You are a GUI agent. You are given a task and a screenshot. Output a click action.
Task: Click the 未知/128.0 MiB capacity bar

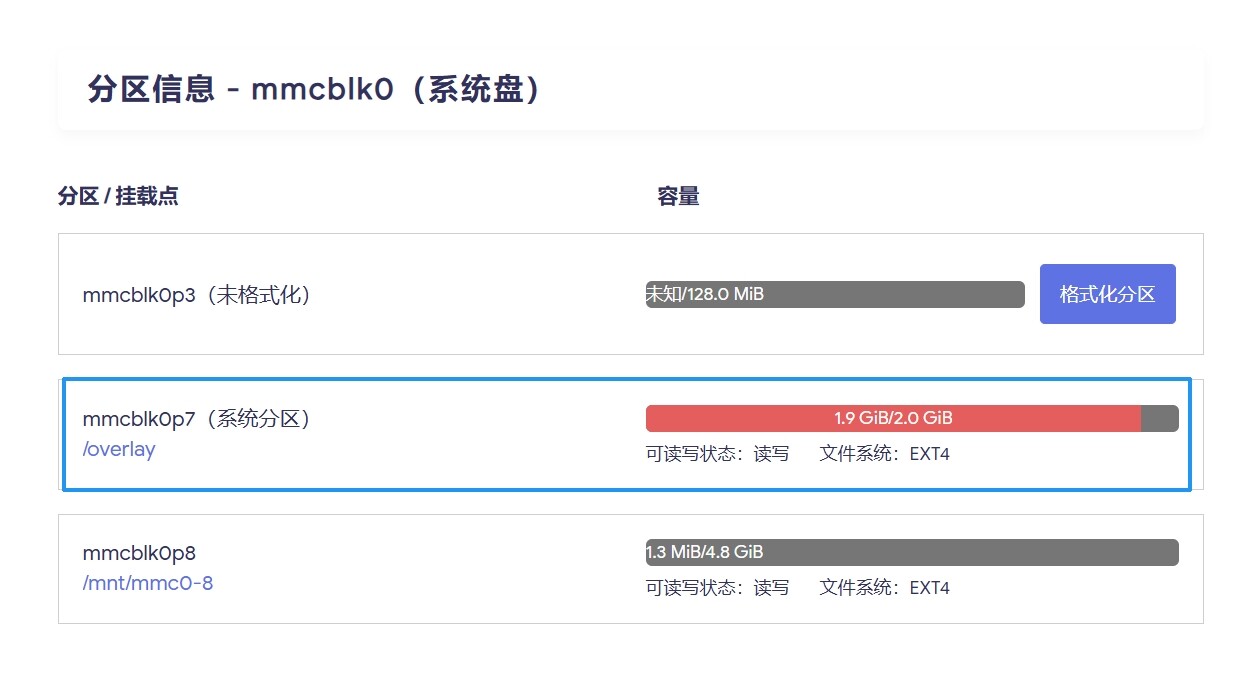(835, 294)
